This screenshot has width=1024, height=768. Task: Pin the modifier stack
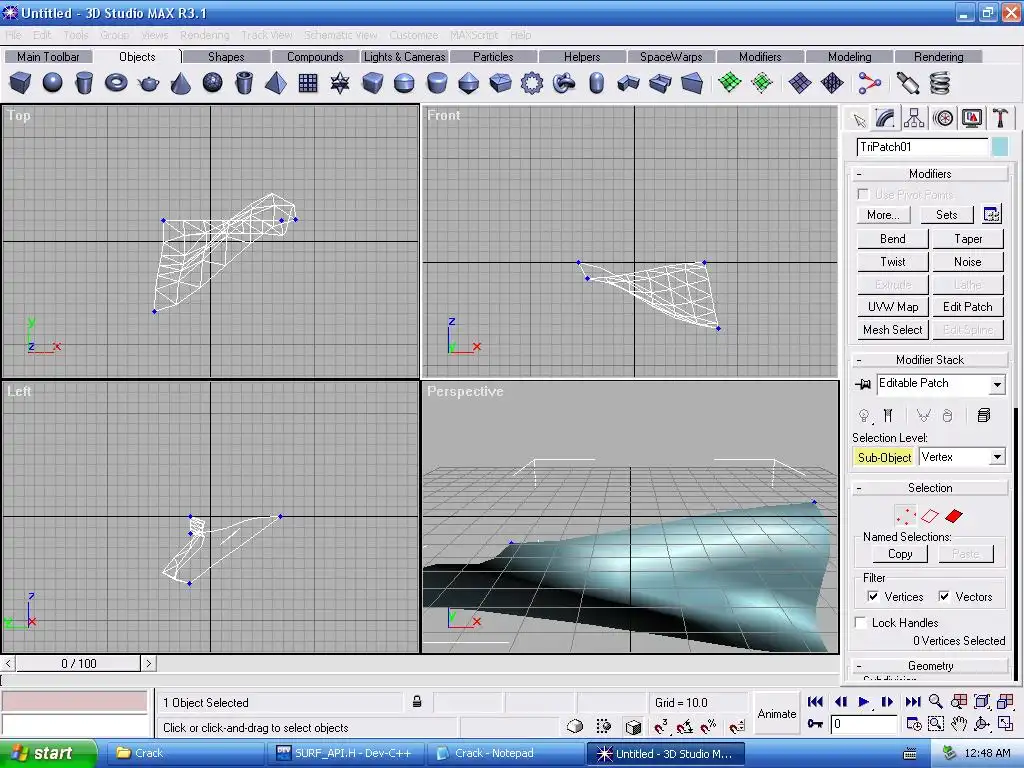(x=863, y=384)
